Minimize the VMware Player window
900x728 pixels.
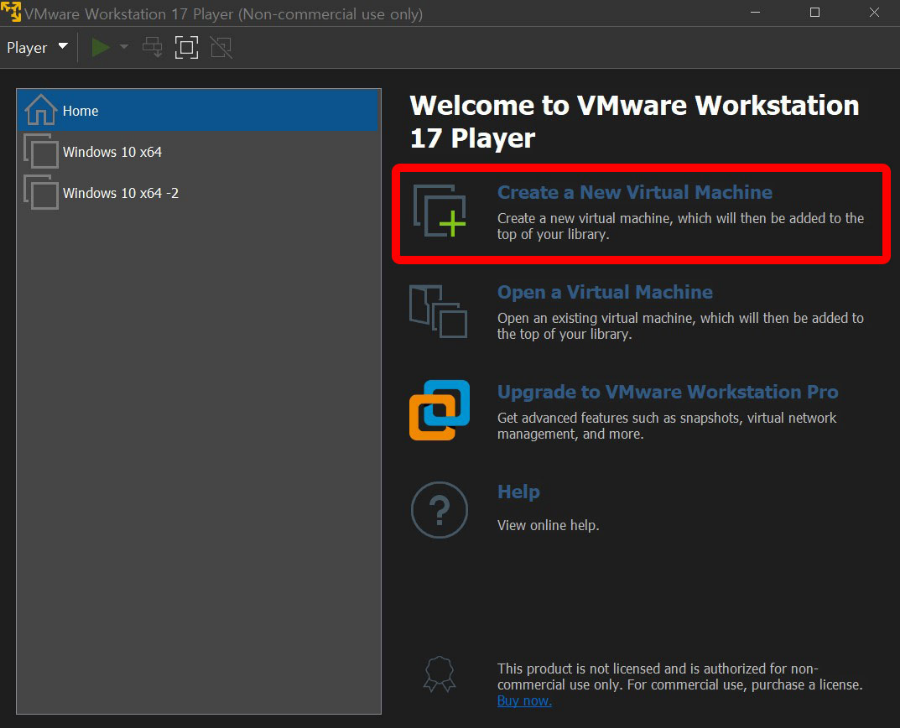755,13
